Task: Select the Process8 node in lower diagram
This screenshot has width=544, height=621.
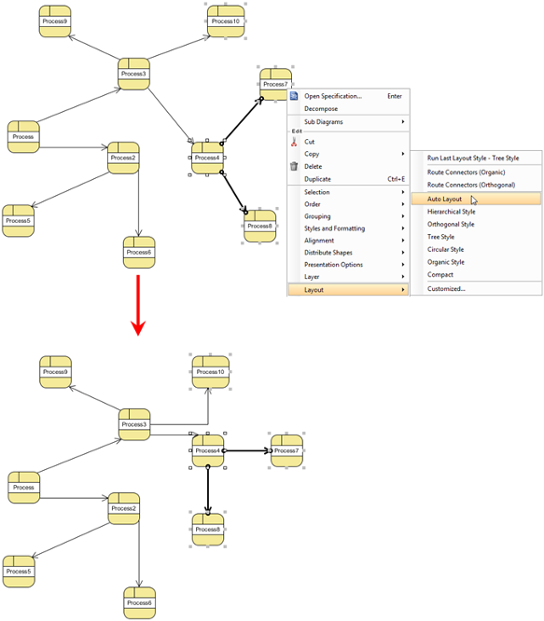Action: (x=208, y=530)
